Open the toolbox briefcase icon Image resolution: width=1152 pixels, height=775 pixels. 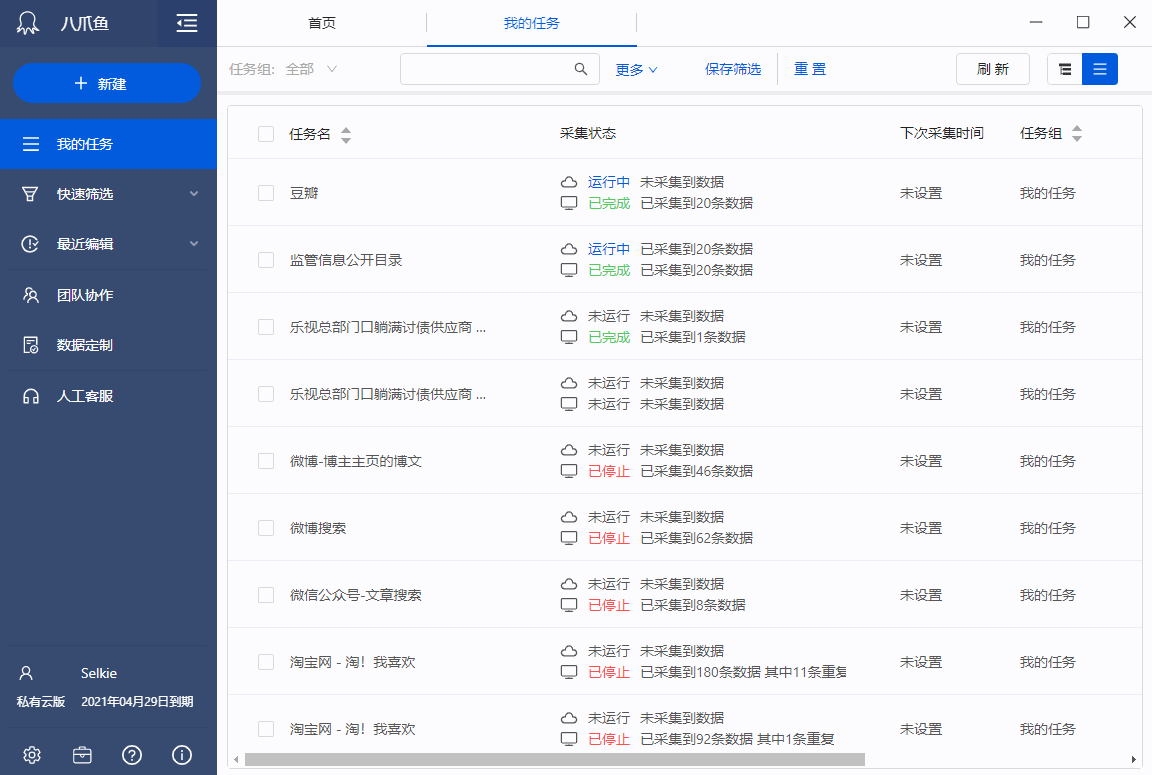click(82, 755)
